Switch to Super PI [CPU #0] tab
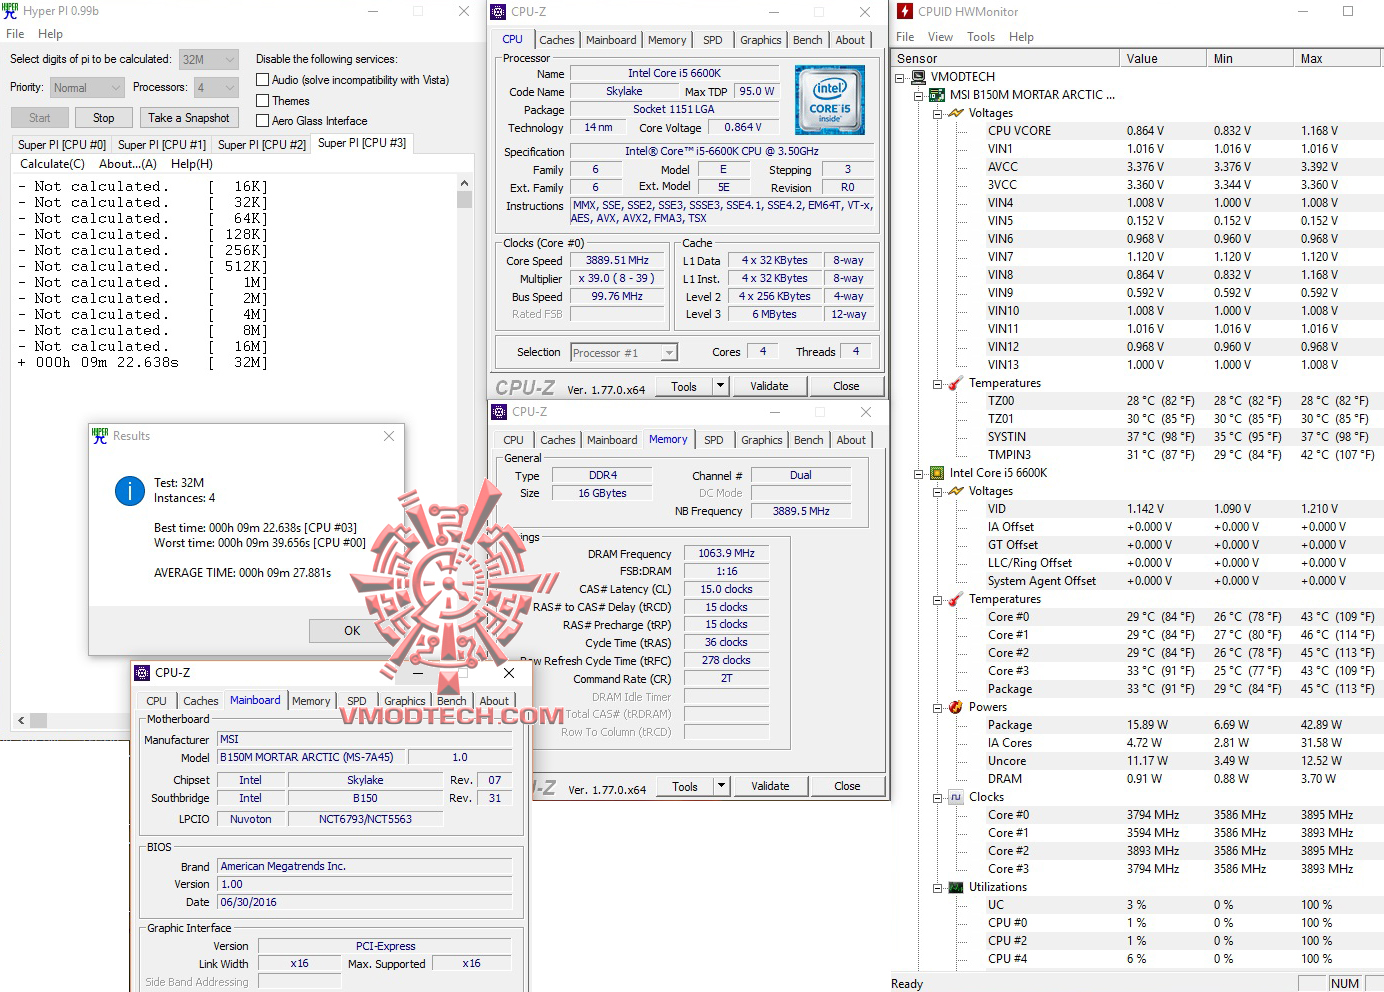The width and height of the screenshot is (1384, 992). coord(62,145)
